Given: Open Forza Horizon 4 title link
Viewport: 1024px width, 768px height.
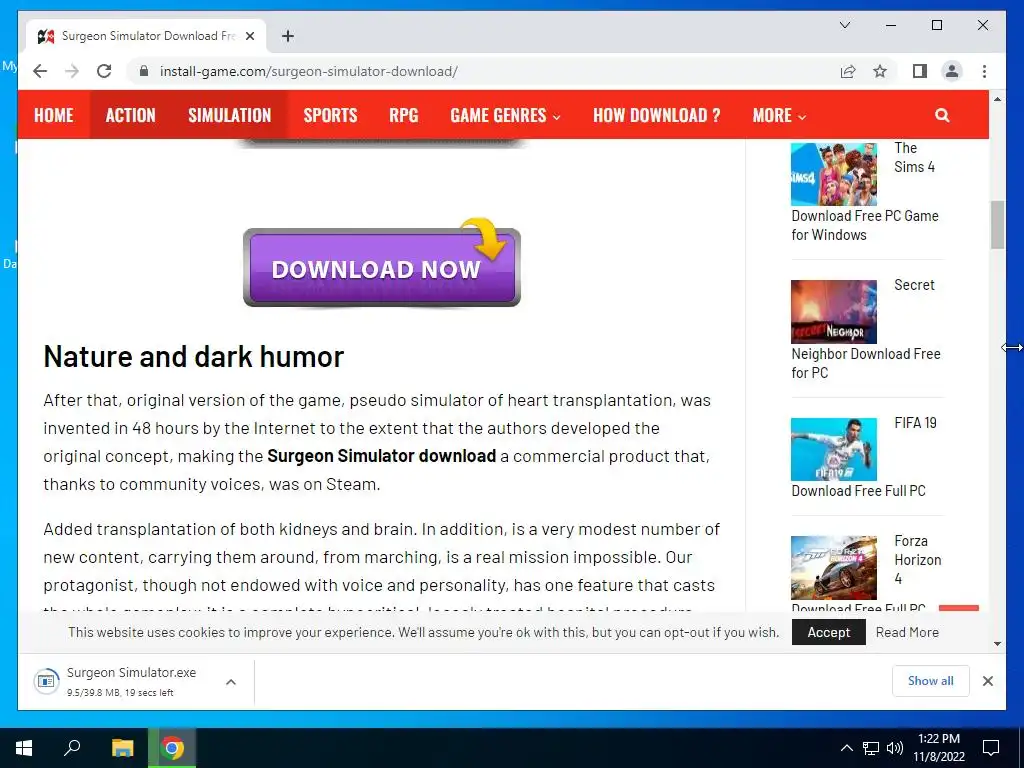Looking at the screenshot, I should [x=918, y=560].
